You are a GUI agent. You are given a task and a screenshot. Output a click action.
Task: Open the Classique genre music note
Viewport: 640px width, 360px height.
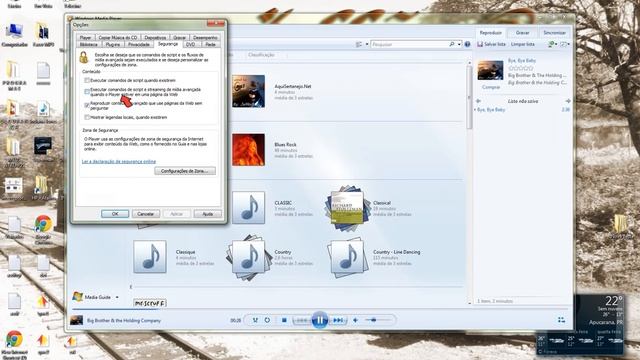point(150,257)
